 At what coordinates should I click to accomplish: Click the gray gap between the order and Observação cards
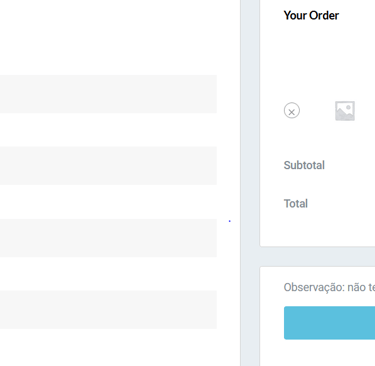(317, 257)
